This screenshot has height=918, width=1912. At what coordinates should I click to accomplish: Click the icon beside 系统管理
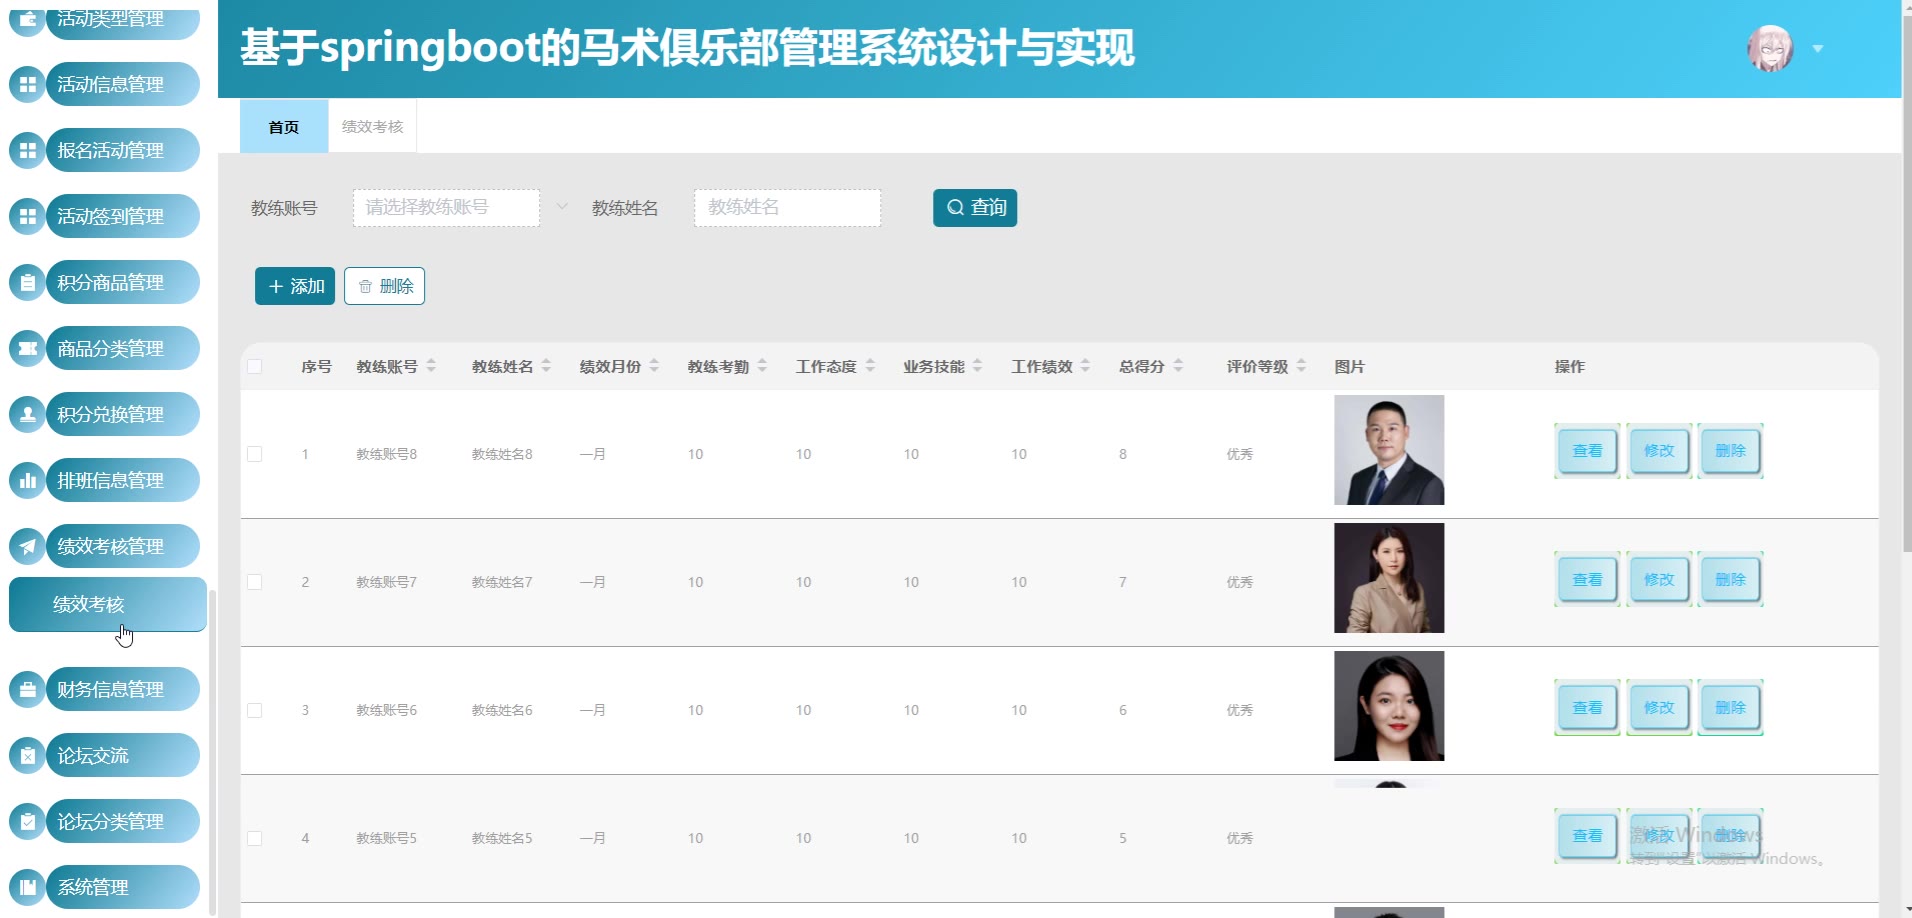point(27,887)
